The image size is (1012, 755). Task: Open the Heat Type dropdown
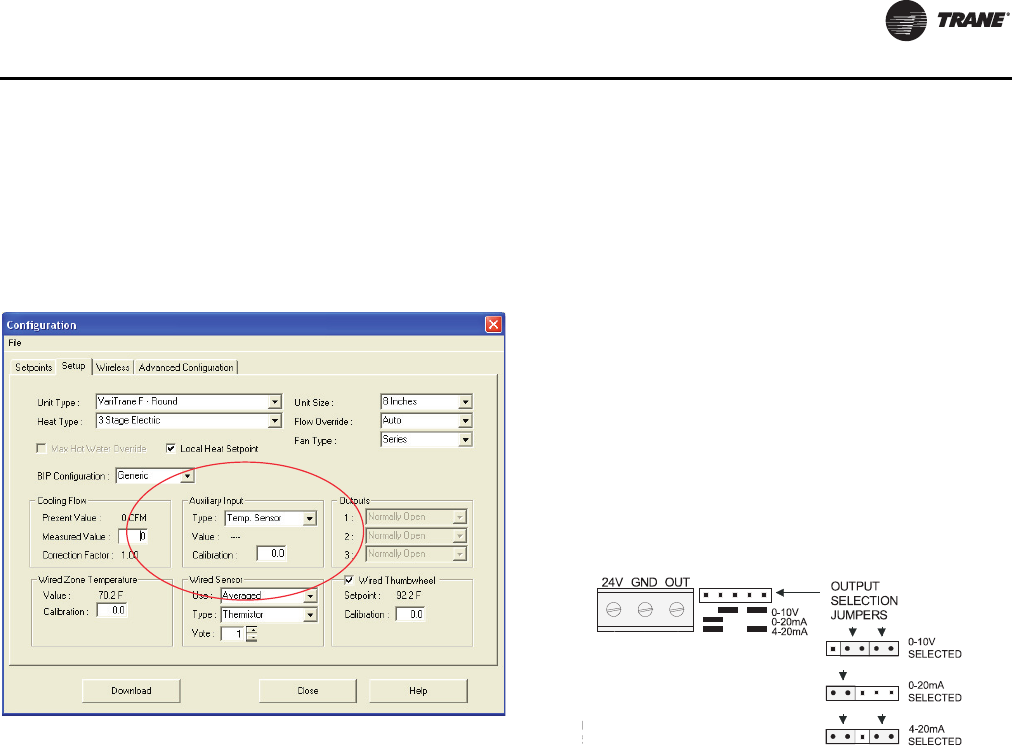point(274,421)
